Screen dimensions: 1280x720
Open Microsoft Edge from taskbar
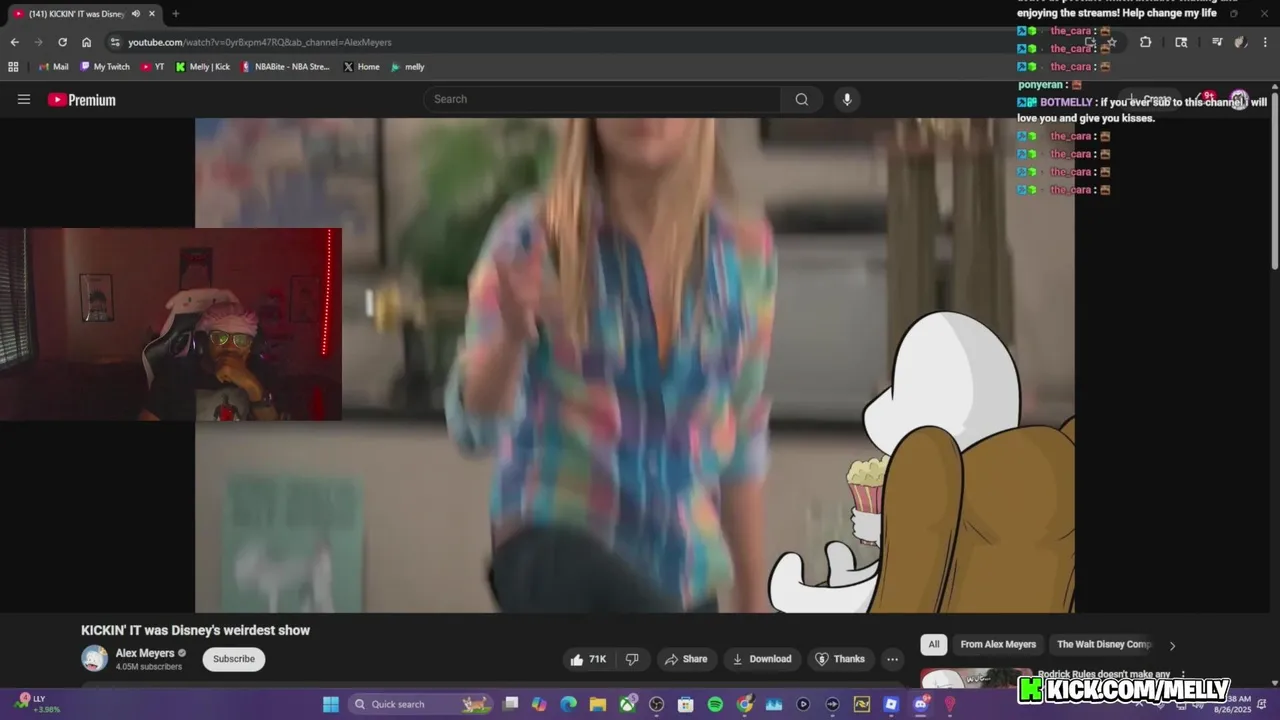pyautogui.click(x=569, y=704)
